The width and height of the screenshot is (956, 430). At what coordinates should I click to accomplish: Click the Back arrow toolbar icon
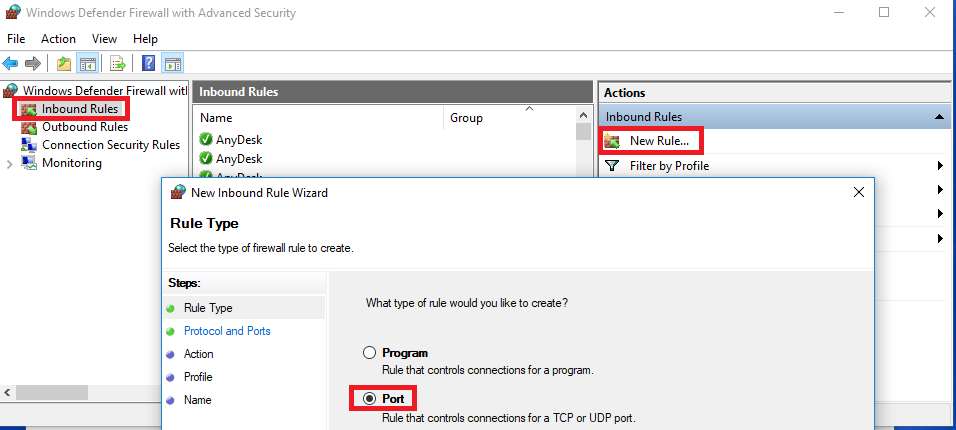pos(11,64)
